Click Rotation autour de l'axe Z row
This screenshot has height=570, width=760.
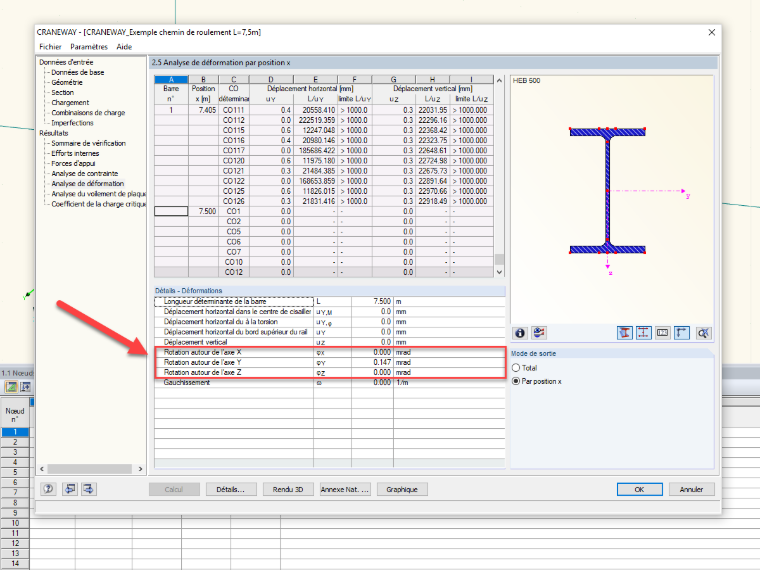click(330, 372)
